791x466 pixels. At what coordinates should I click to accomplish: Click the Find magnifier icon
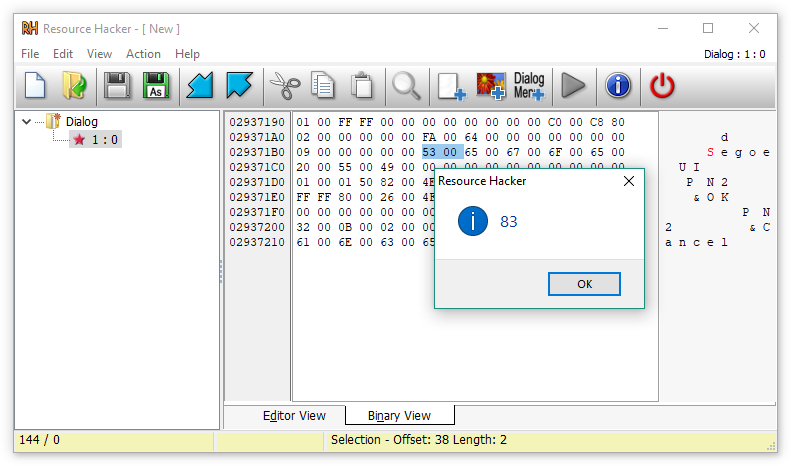coord(406,86)
